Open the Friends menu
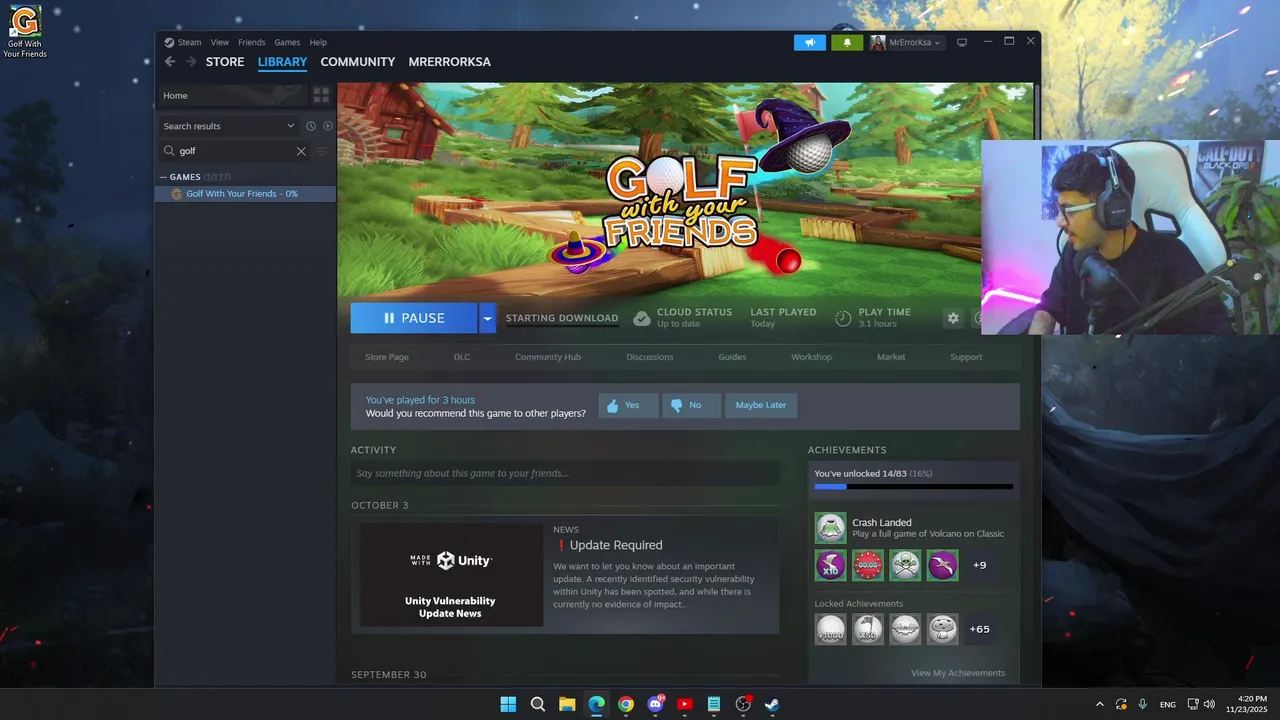Screen dimensions: 1280x720 pos(252,43)
